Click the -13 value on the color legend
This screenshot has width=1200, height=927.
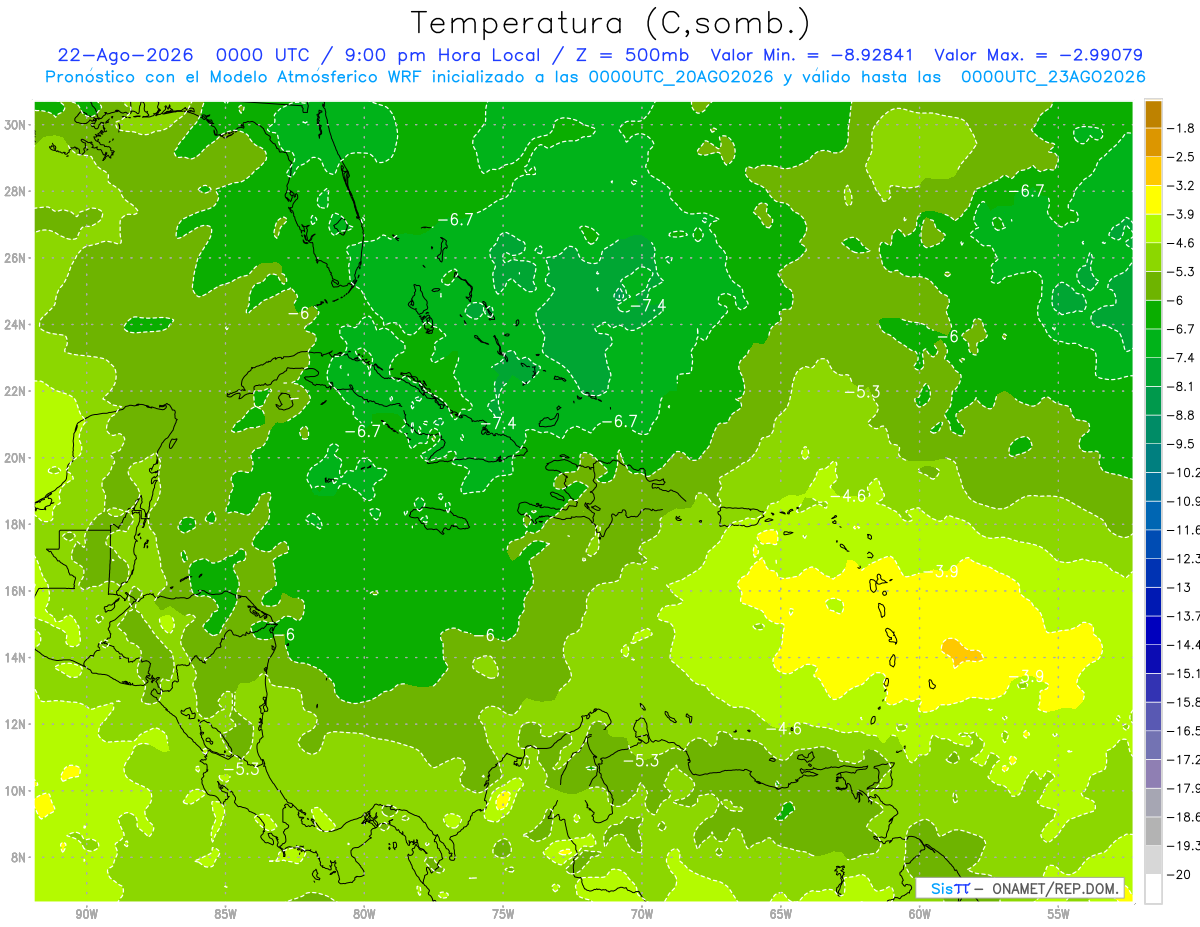pos(1179,587)
